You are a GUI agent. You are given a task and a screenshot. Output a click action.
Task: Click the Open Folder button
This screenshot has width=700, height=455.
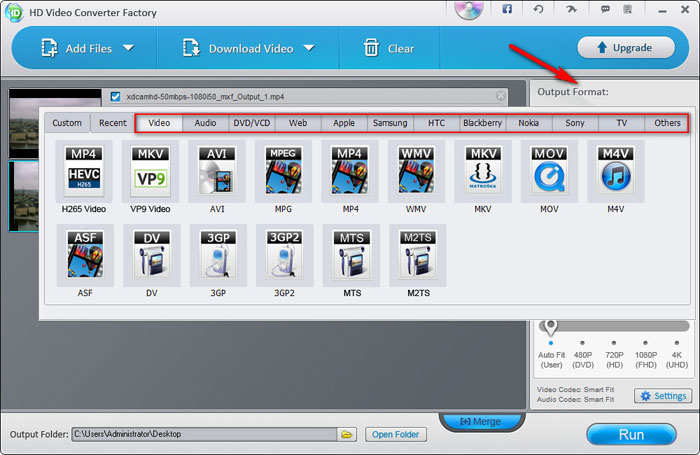(x=396, y=434)
